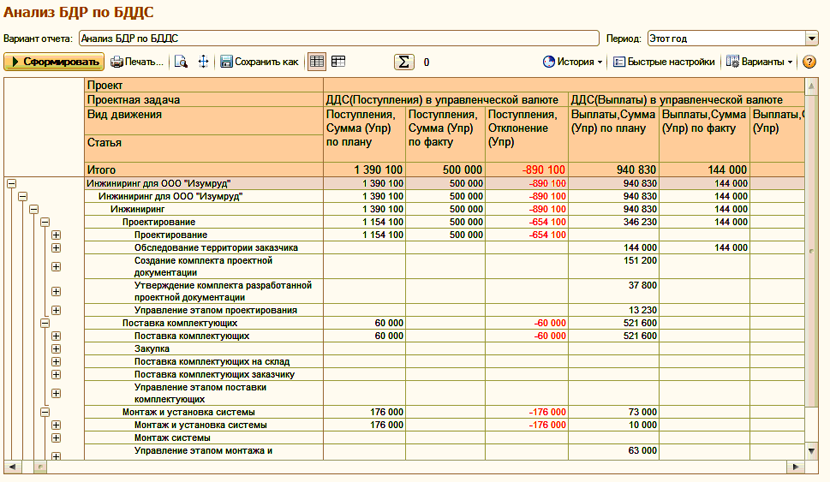Click the horizontal scrollbar right arrow

[795, 467]
